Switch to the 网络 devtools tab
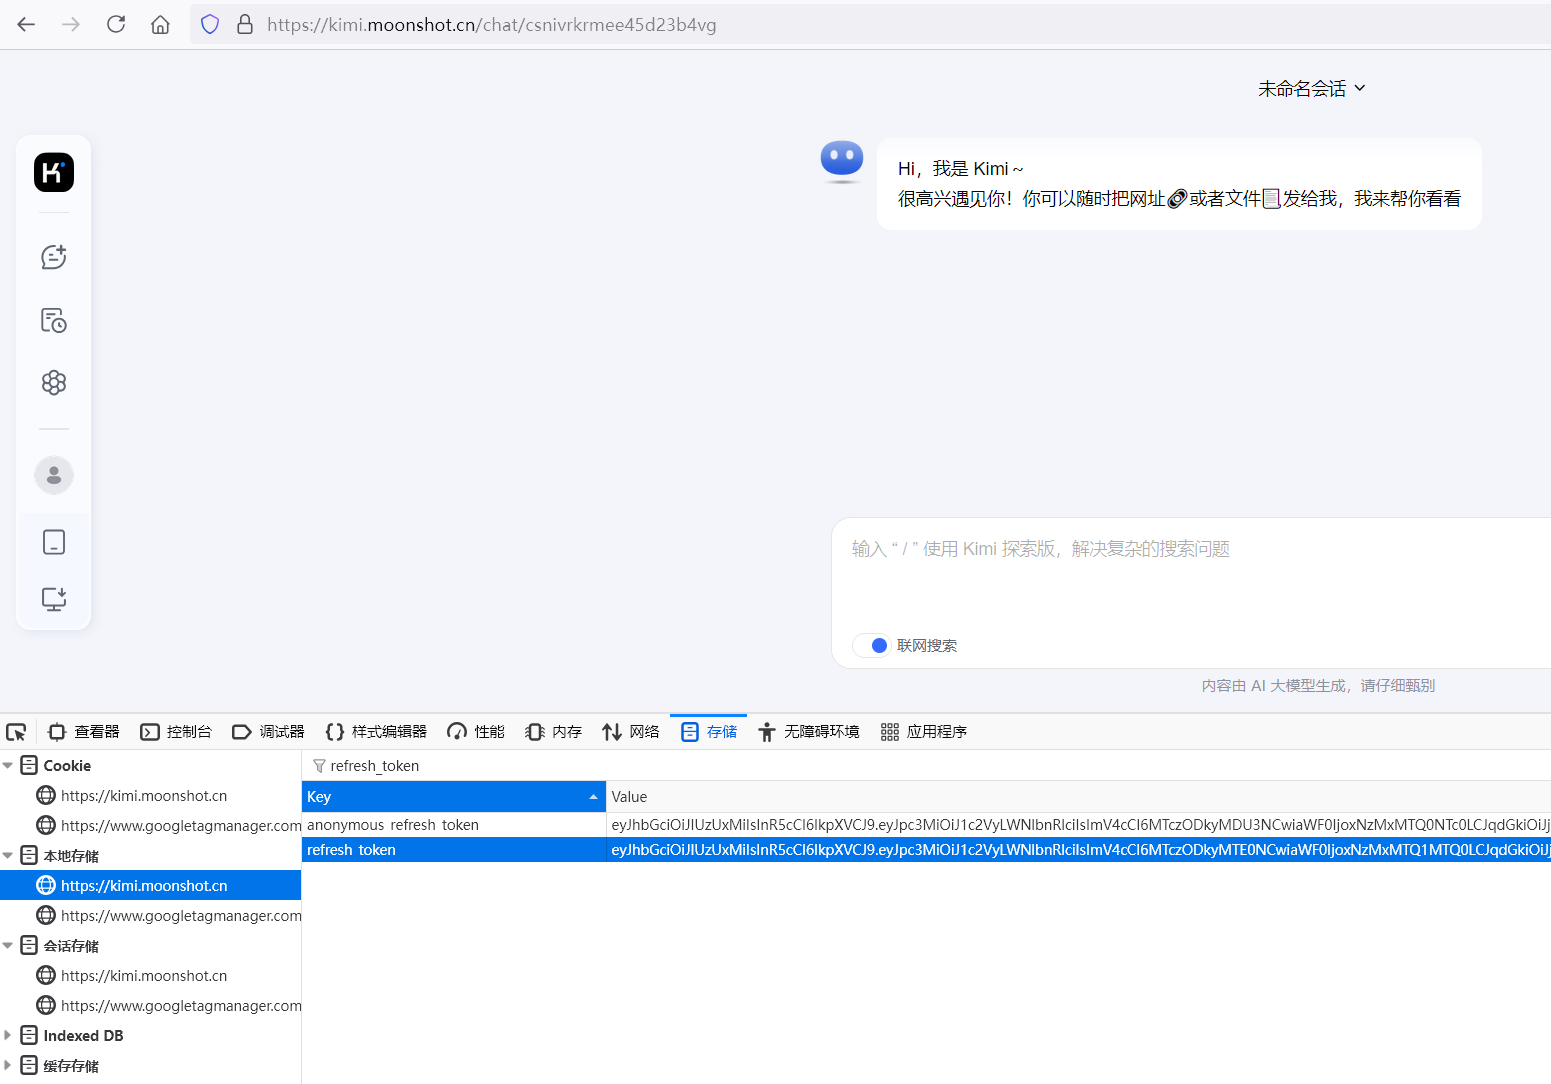Viewport: 1551px width, 1084px height. pos(631,732)
